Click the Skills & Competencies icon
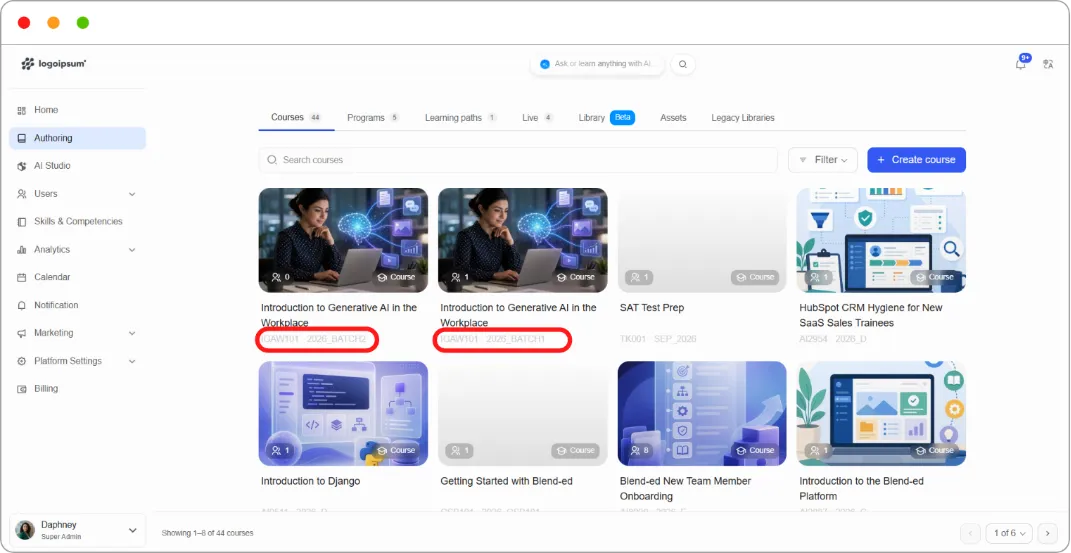 21,221
